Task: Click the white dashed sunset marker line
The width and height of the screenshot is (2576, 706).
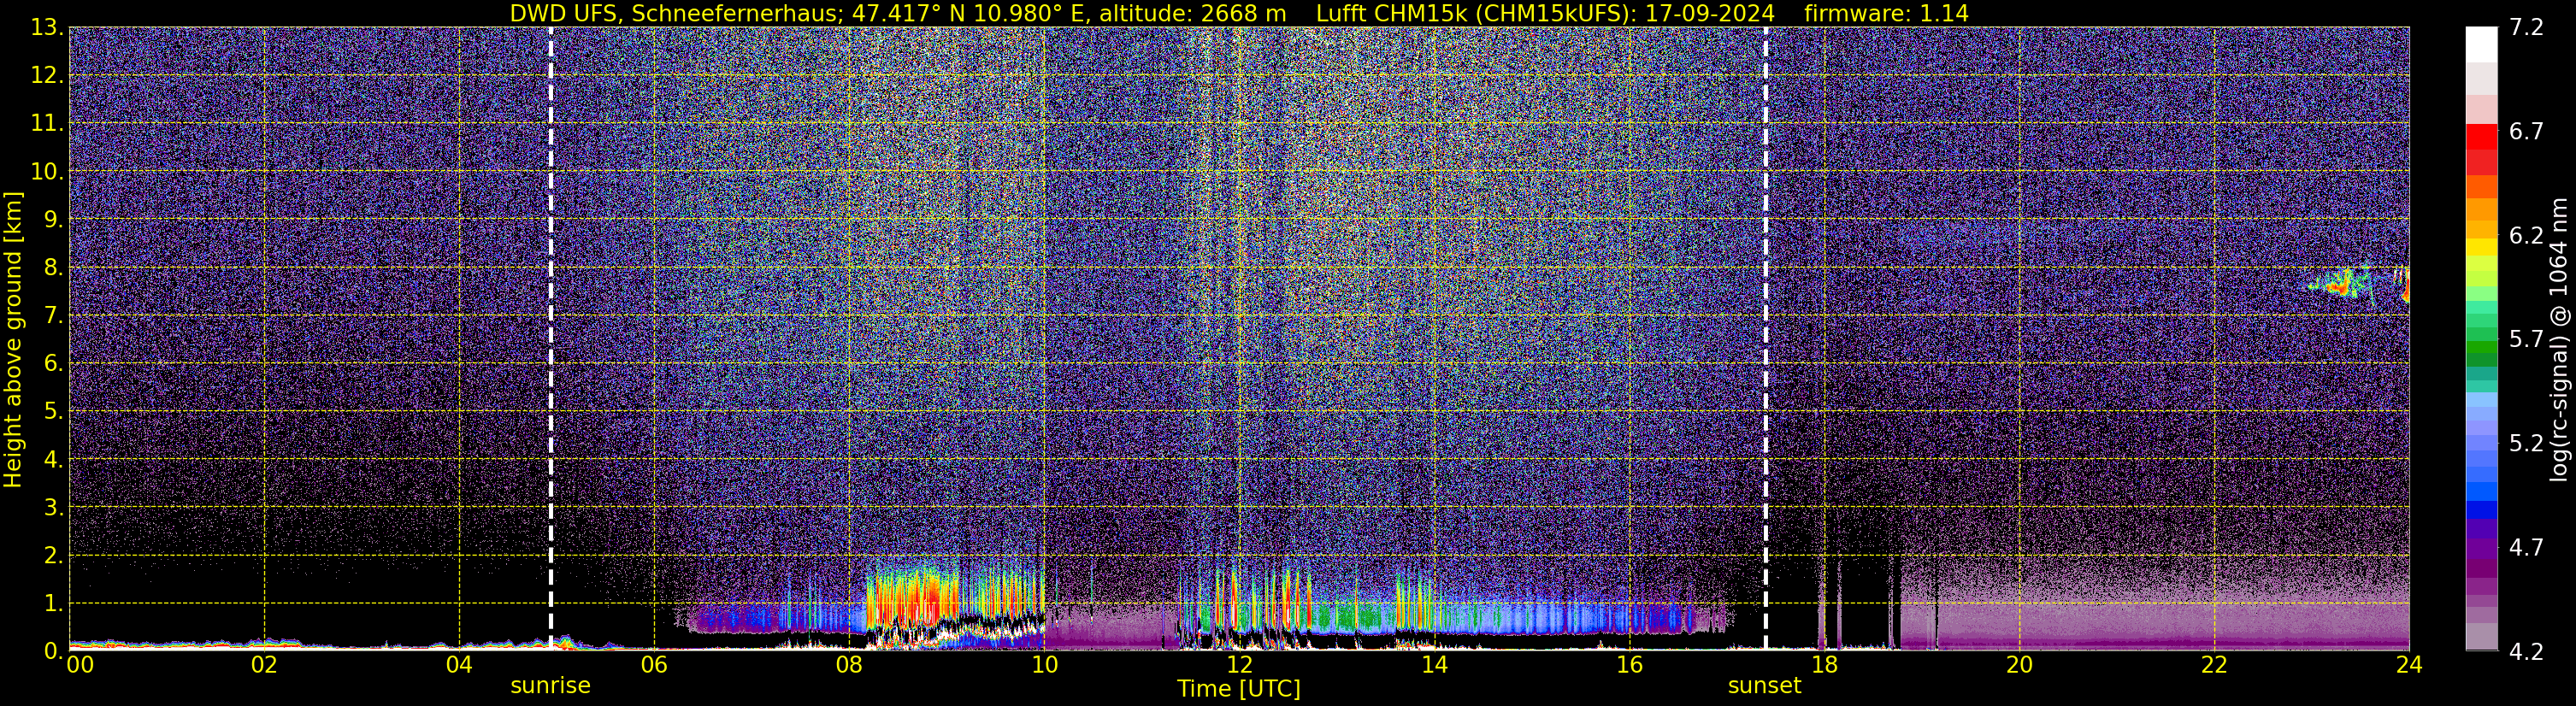Action: 1765,339
